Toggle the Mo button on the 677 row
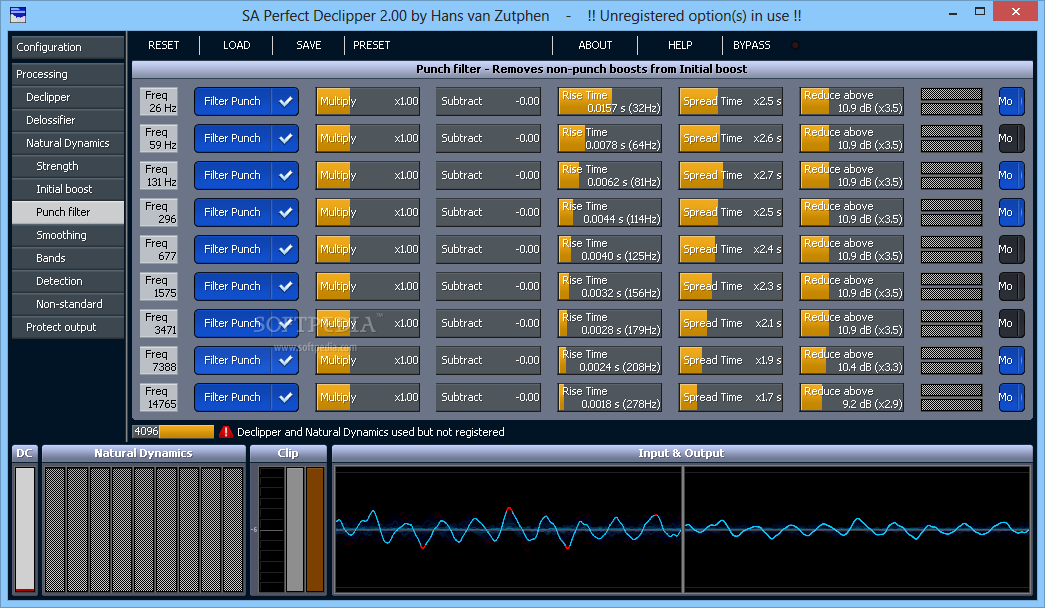Viewport: 1045px width, 608px height. (x=1010, y=249)
